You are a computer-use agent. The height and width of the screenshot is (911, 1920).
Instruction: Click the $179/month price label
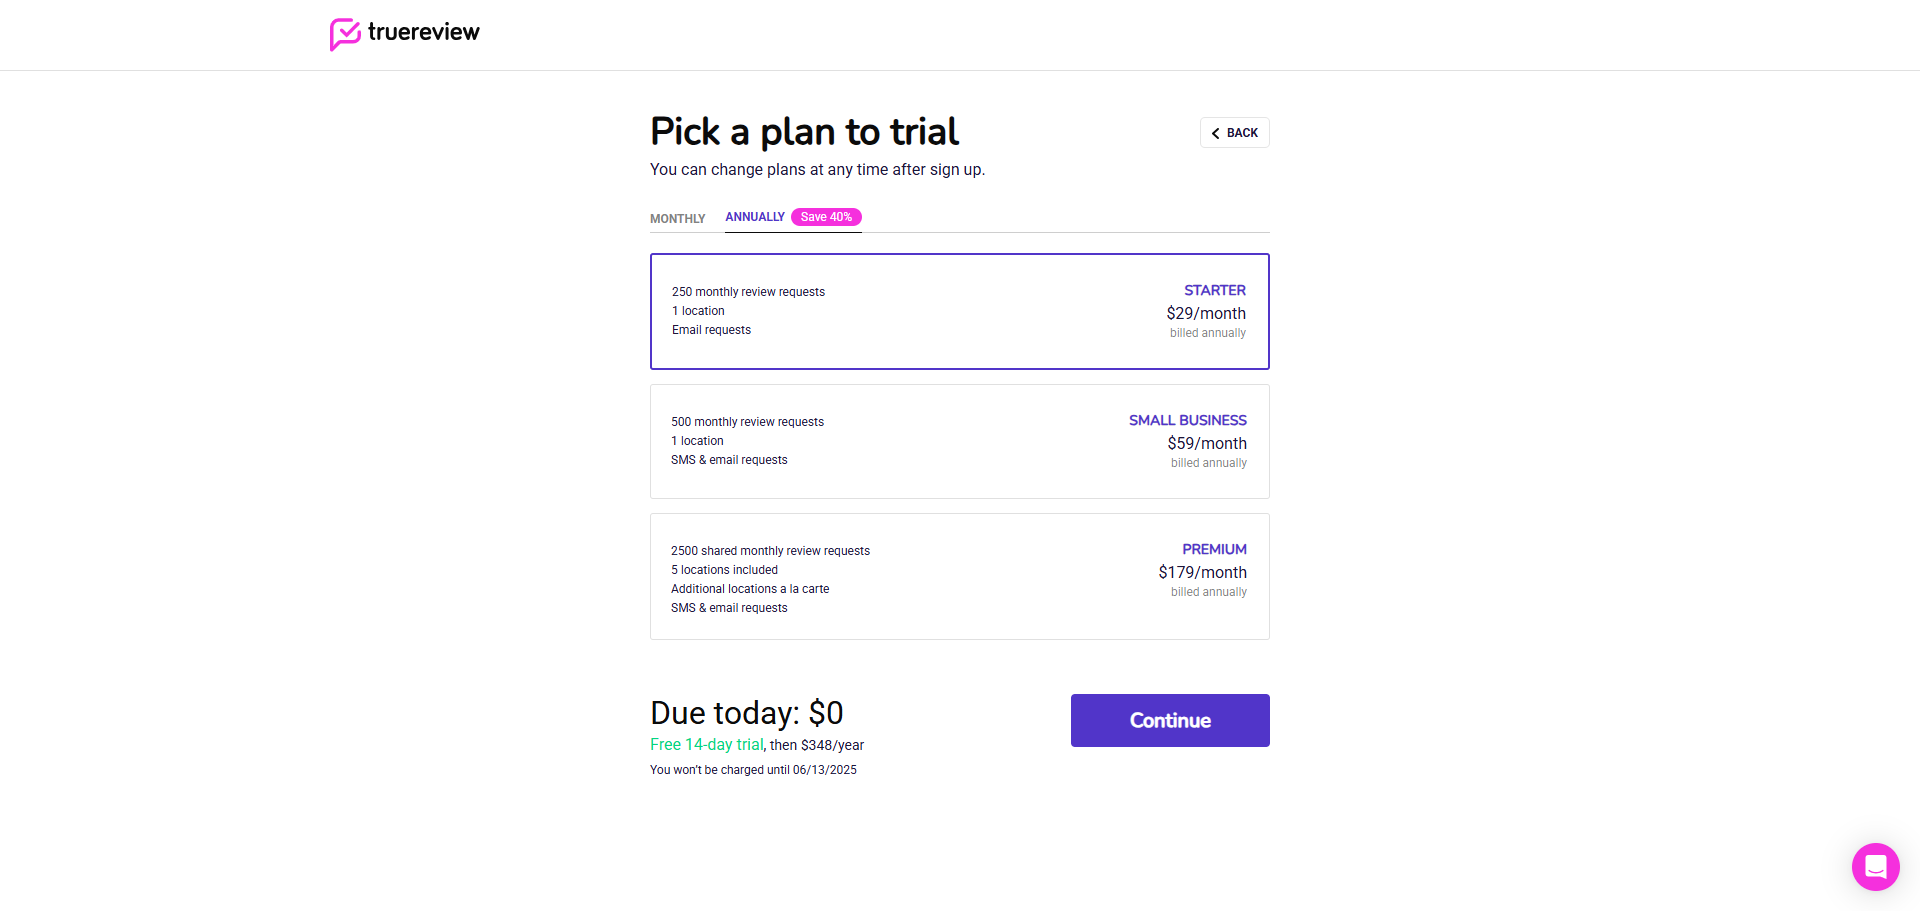[x=1202, y=572]
